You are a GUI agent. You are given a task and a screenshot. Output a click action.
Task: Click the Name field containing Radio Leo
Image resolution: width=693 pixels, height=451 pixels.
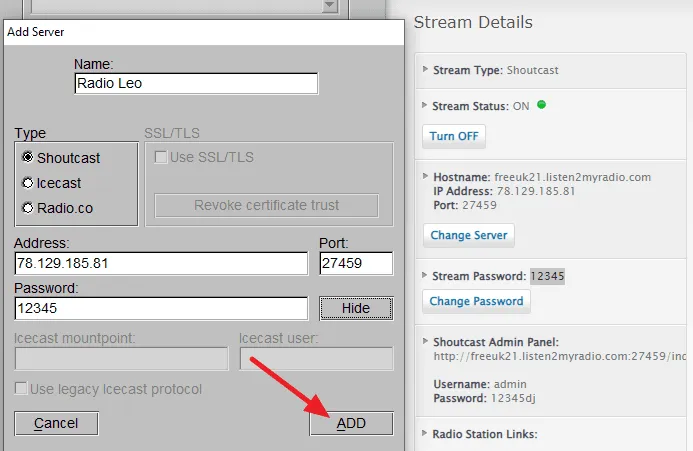[x=196, y=83]
